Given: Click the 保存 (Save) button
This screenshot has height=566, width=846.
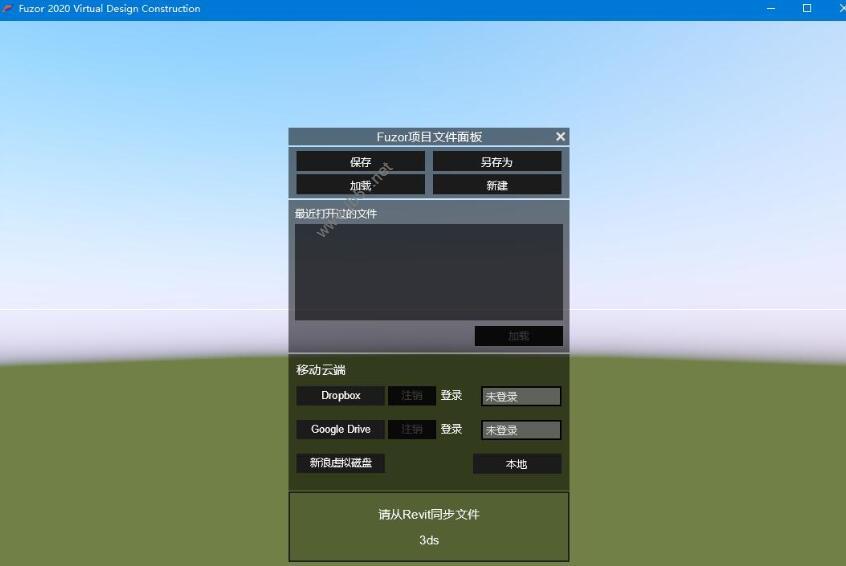Looking at the screenshot, I should coord(360,161).
